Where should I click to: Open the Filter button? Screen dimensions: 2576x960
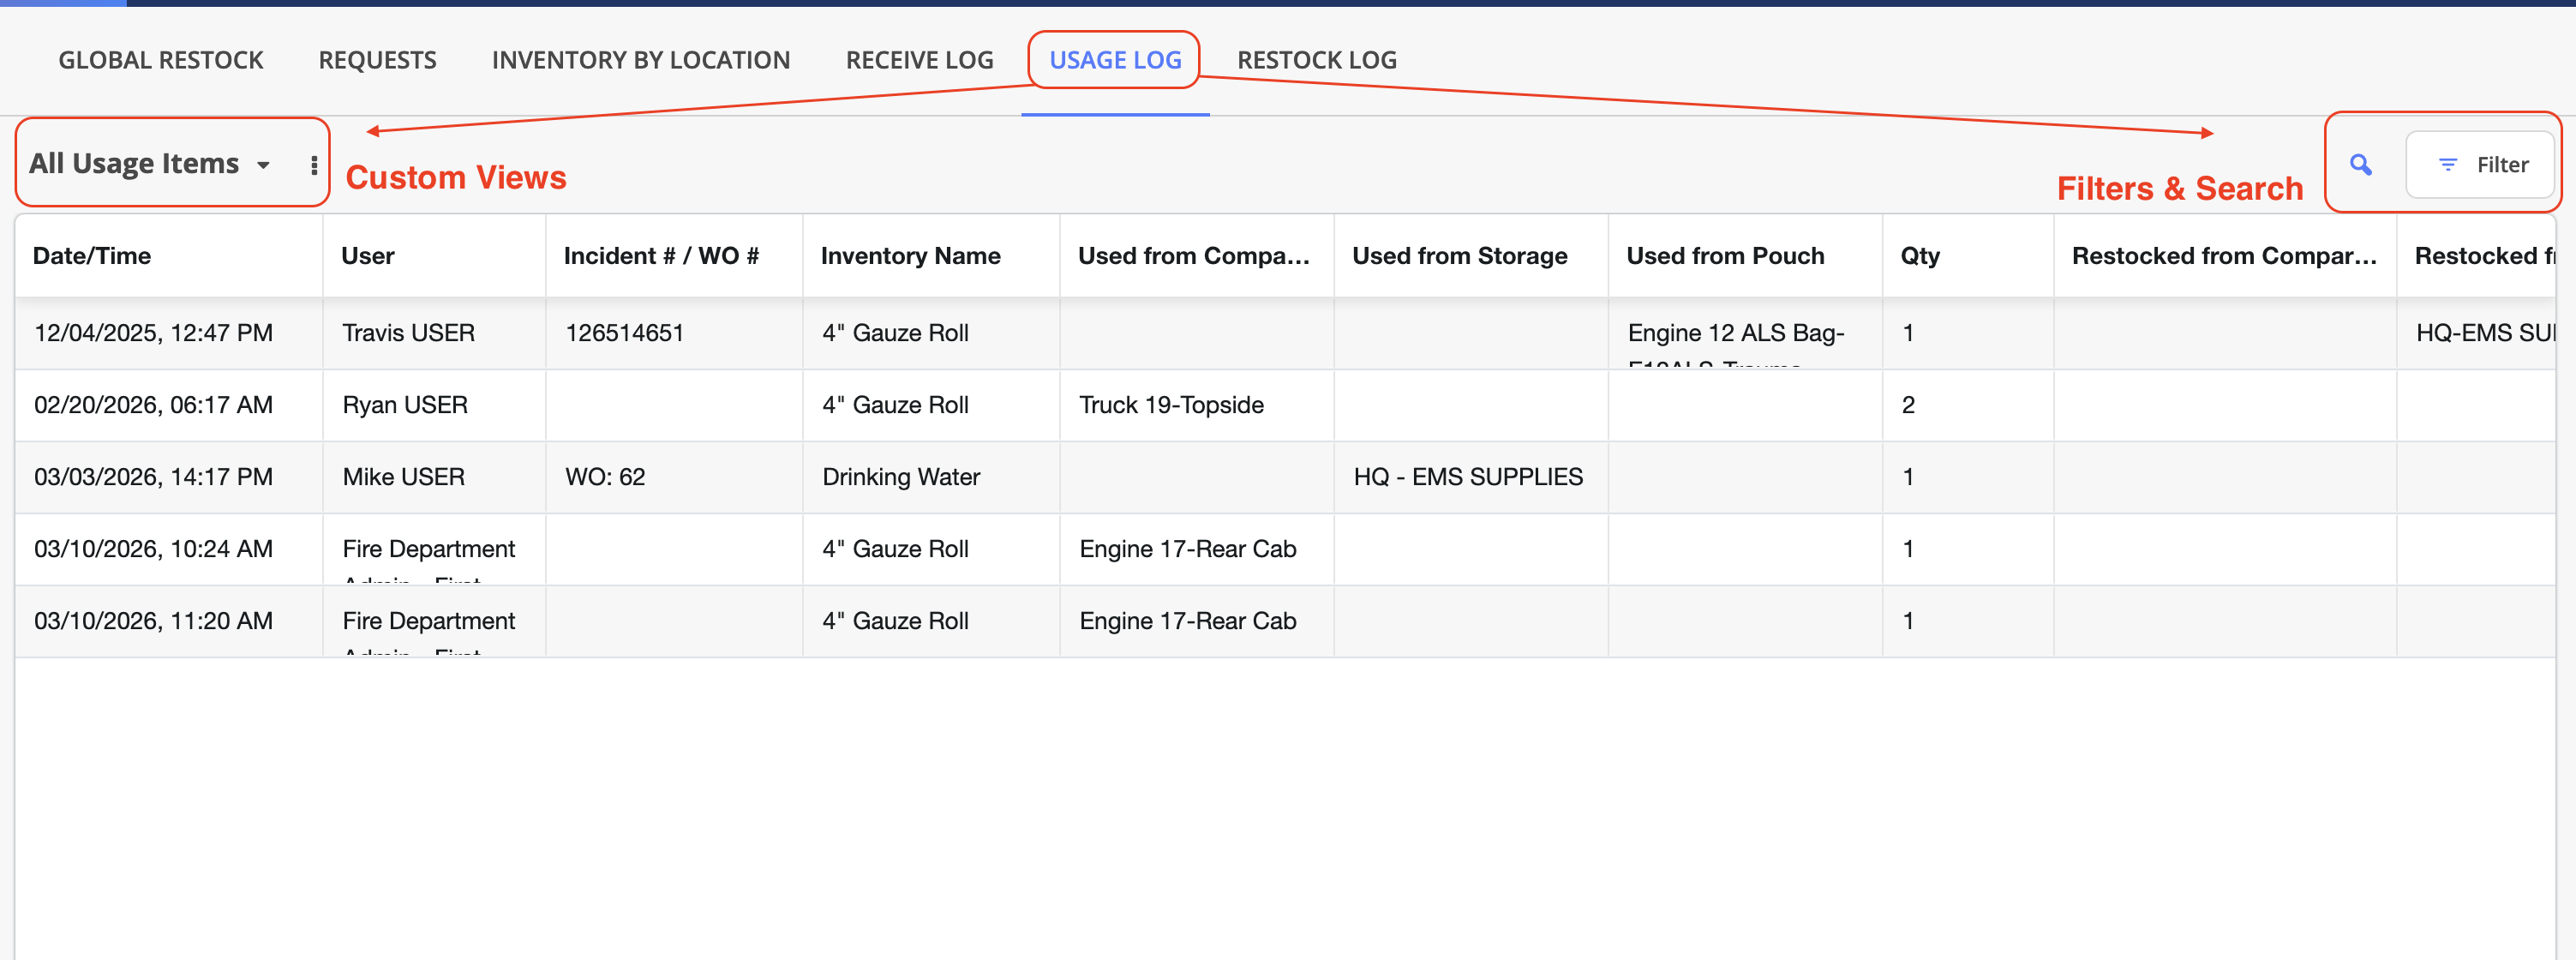[x=2482, y=165]
